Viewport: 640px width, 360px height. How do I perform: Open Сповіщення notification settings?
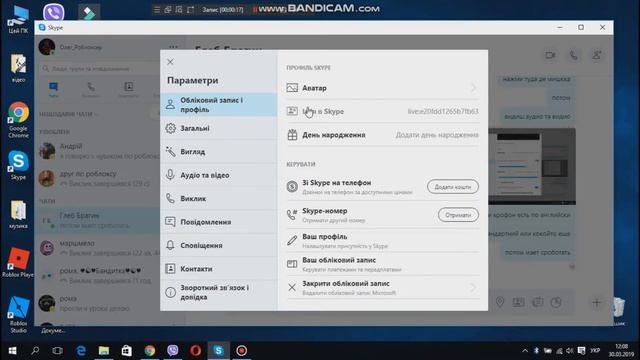(x=219, y=245)
